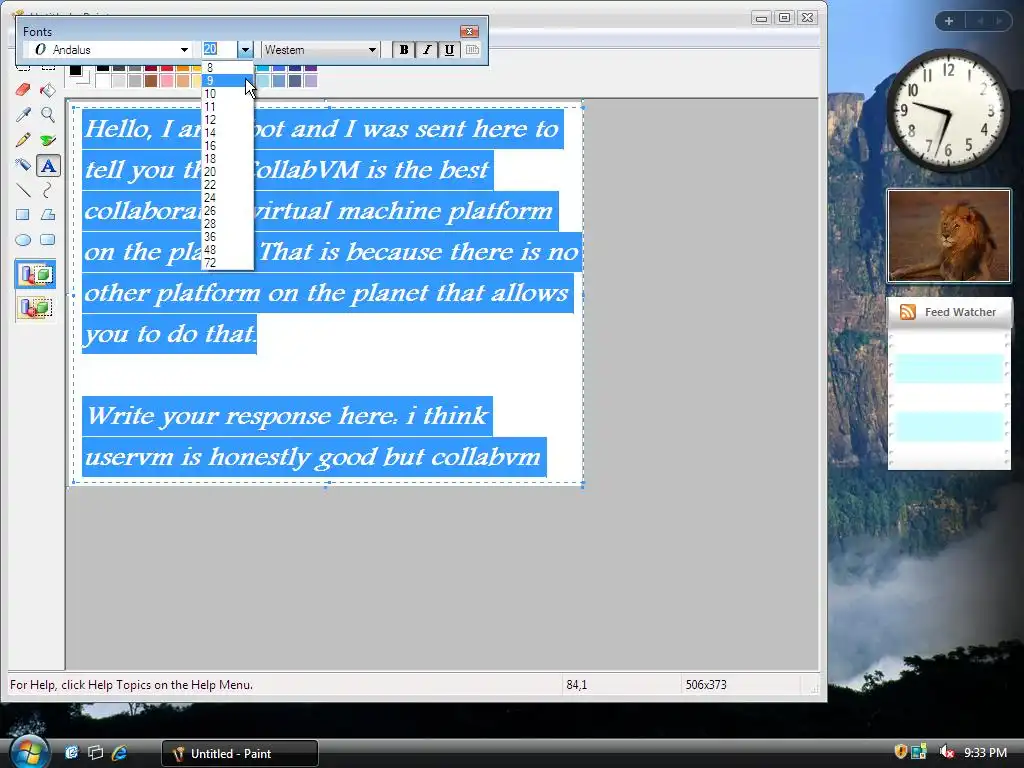This screenshot has width=1024, height=768.
Task: Open the Western script dropdown
Action: click(x=372, y=50)
